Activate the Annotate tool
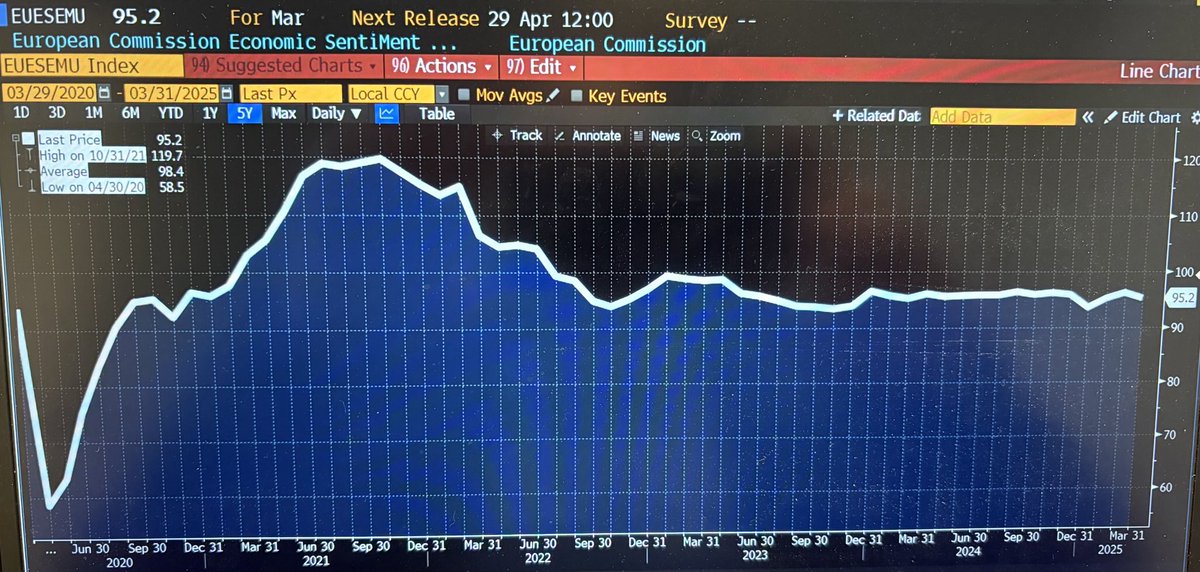 587,135
